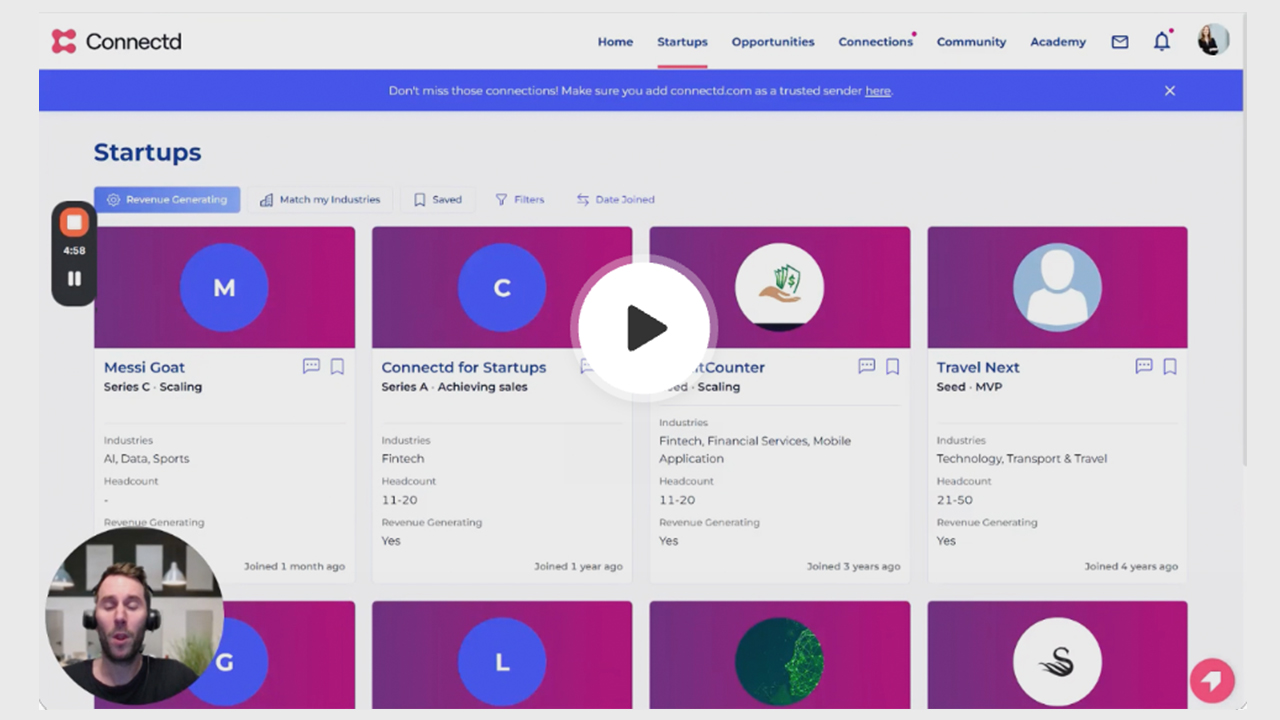The image size is (1280, 720).
Task: Dismiss the blue banner with X
Action: pyautogui.click(x=1170, y=90)
